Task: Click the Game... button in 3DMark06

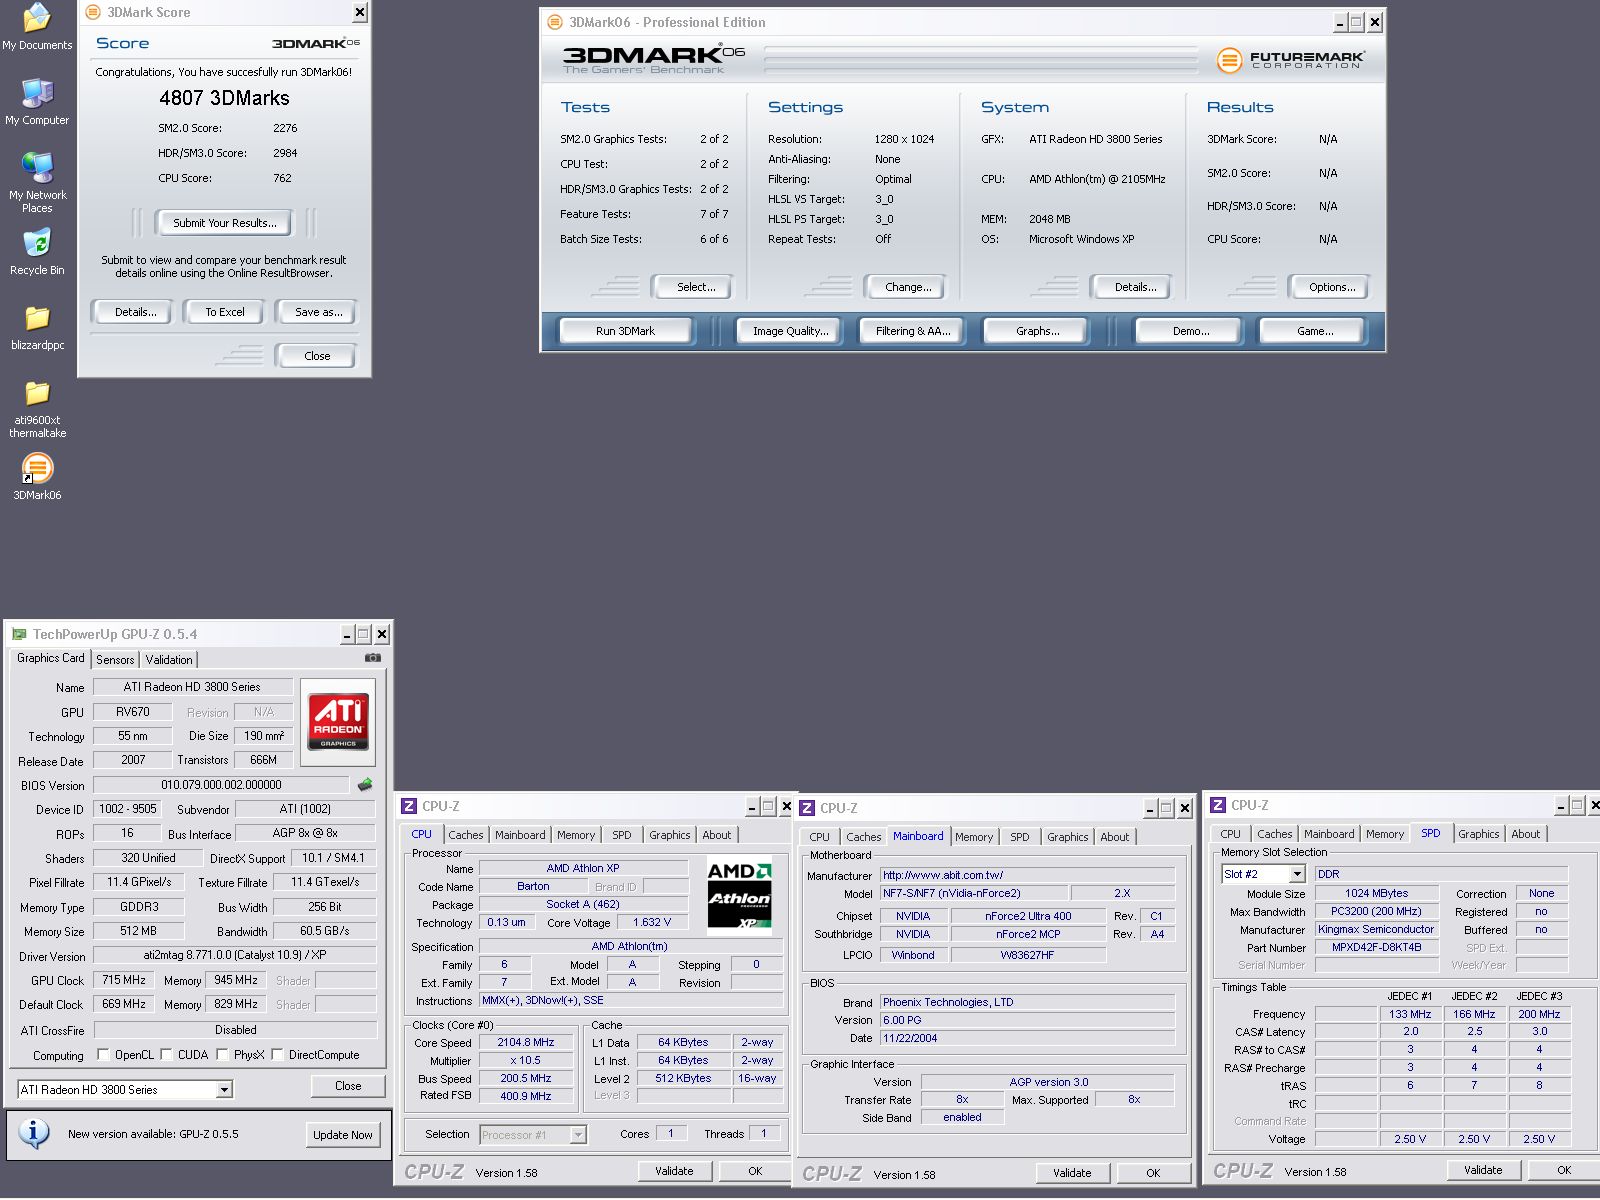Action: click(1314, 331)
